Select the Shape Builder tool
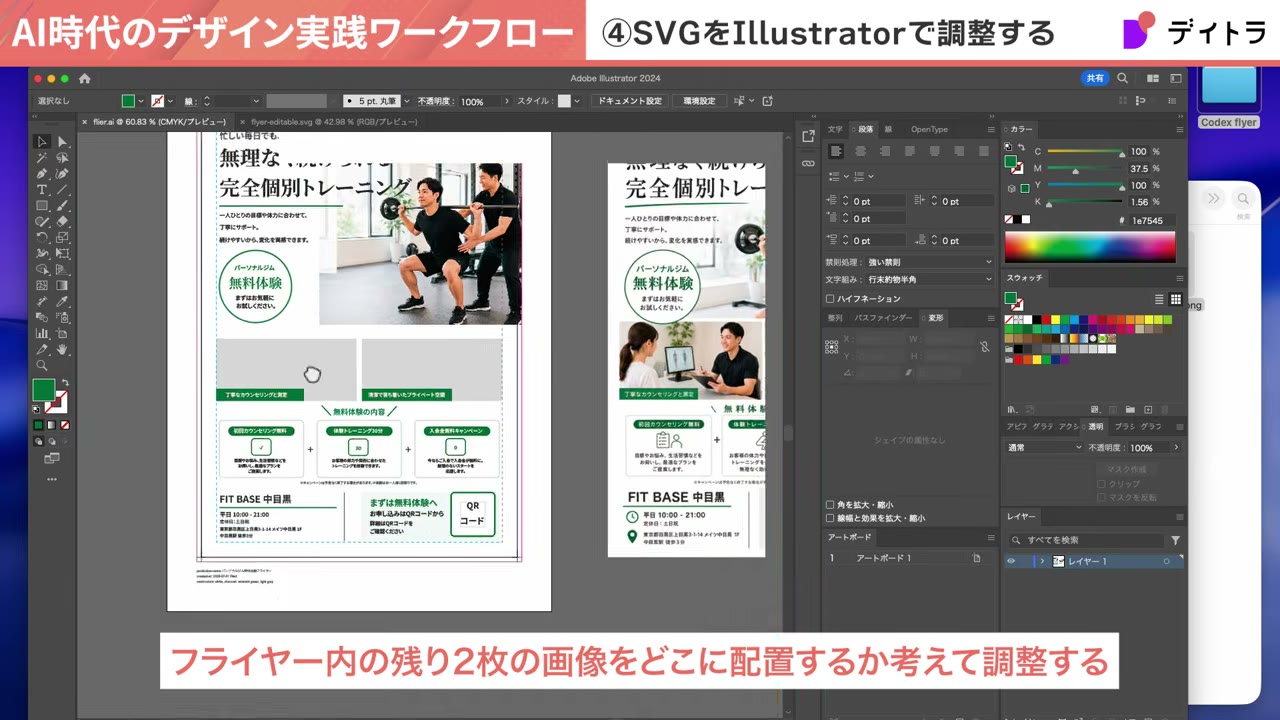 (x=42, y=269)
